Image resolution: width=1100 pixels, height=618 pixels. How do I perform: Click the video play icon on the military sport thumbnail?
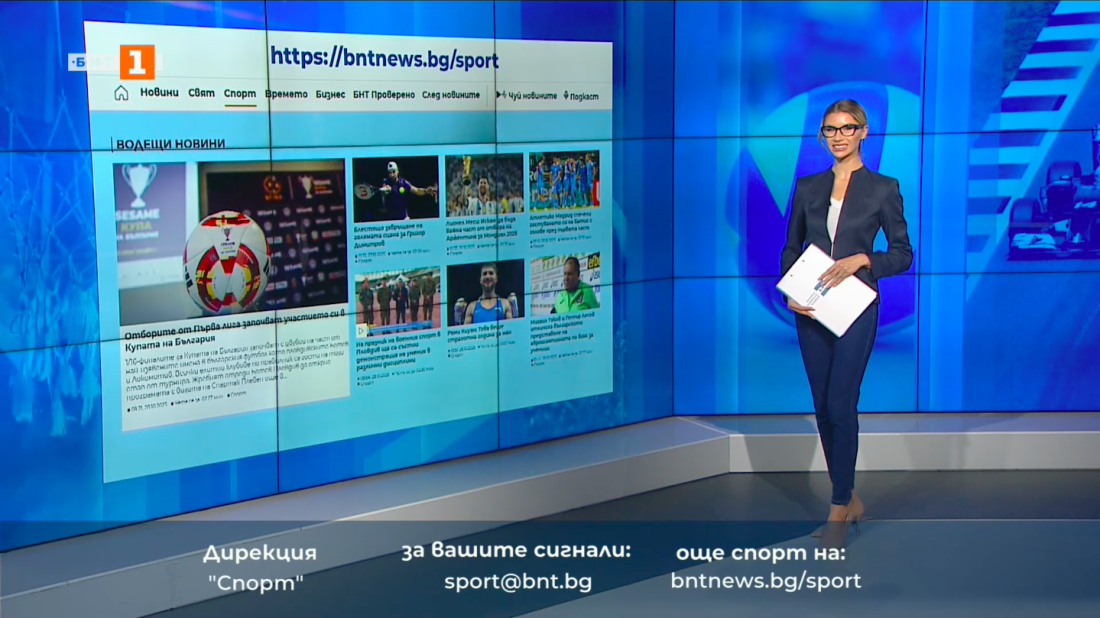[x=361, y=328]
